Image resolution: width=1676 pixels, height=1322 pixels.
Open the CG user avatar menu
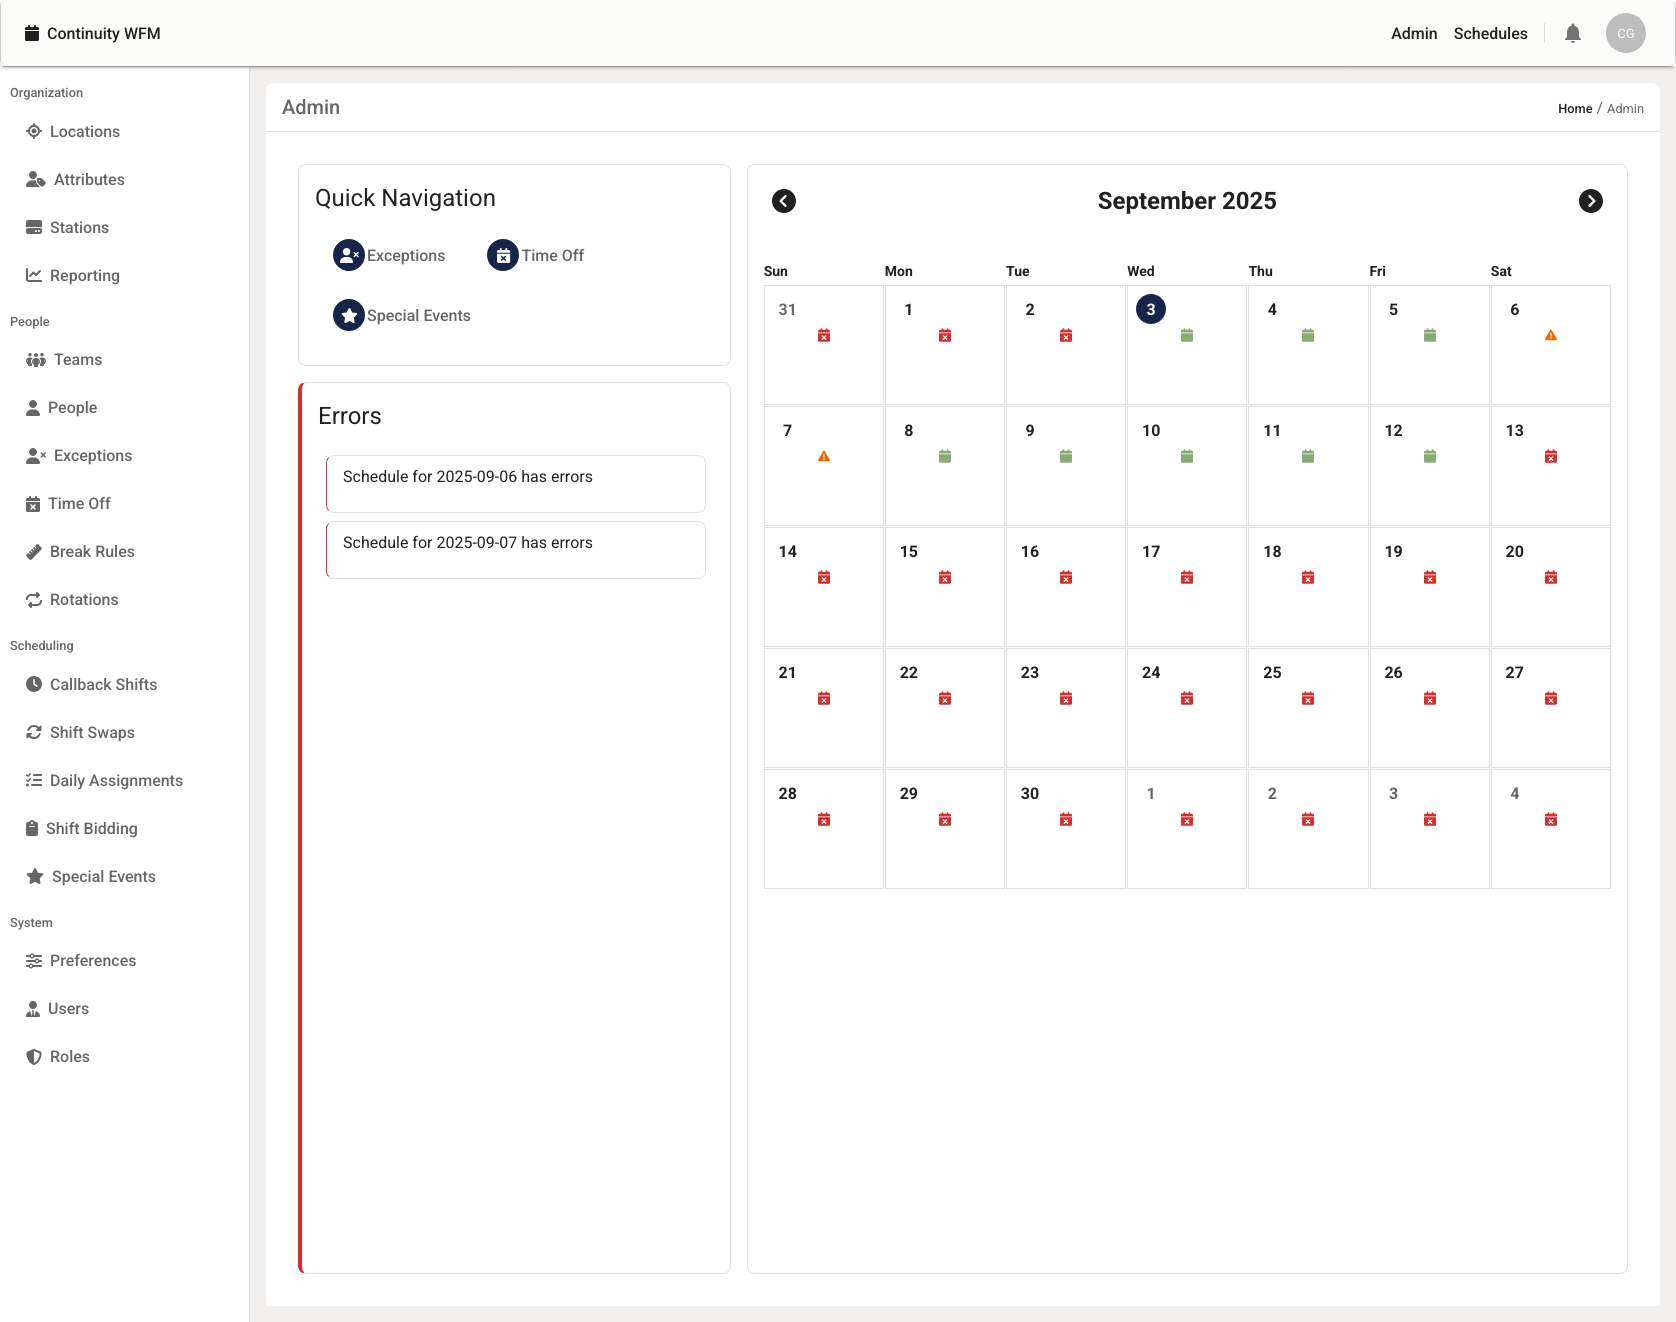point(1626,33)
